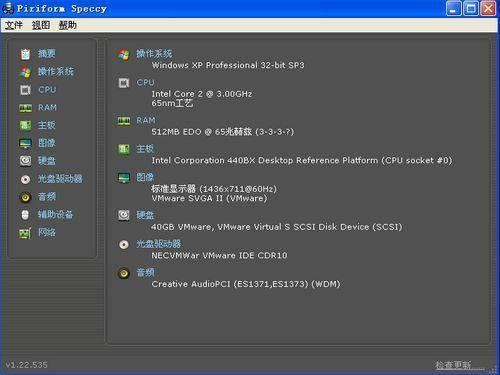Image resolution: width=500 pixels, height=375 pixels.
Task: Select 音频 label in the sidebar
Action: click(x=47, y=197)
